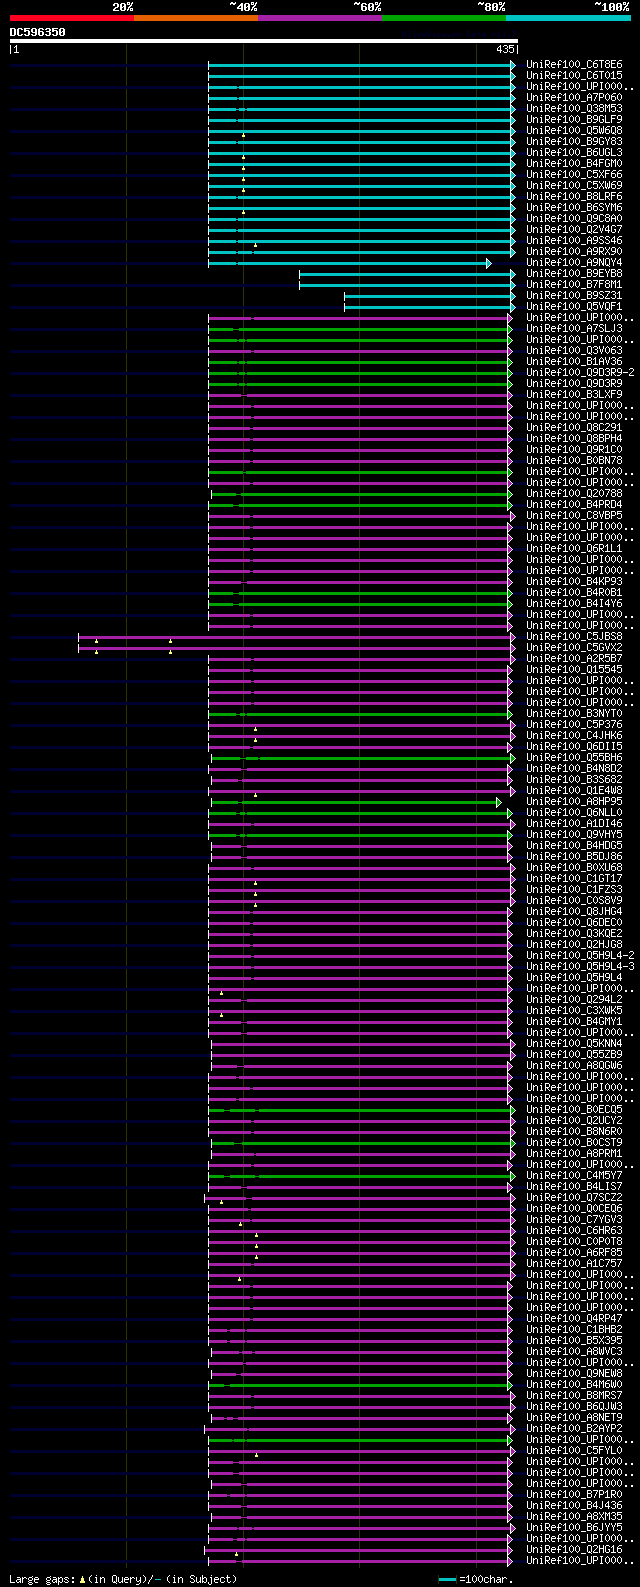Click the shorter hit UniRef100_A9NQY4 label
This screenshot has width=640, height=1587.
(x=574, y=263)
